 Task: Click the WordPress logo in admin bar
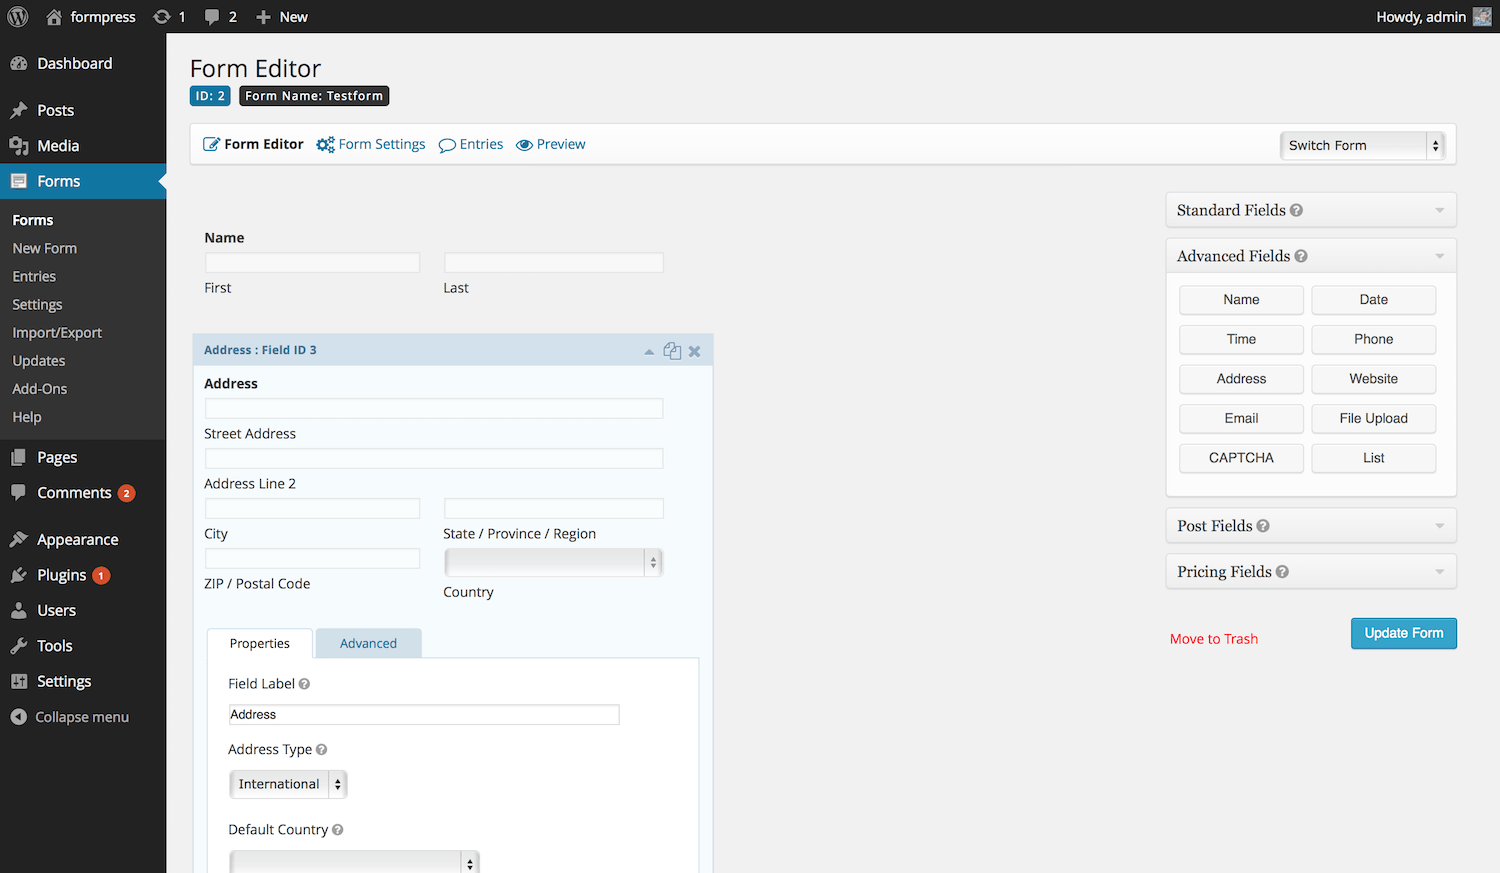pyautogui.click(x=18, y=17)
